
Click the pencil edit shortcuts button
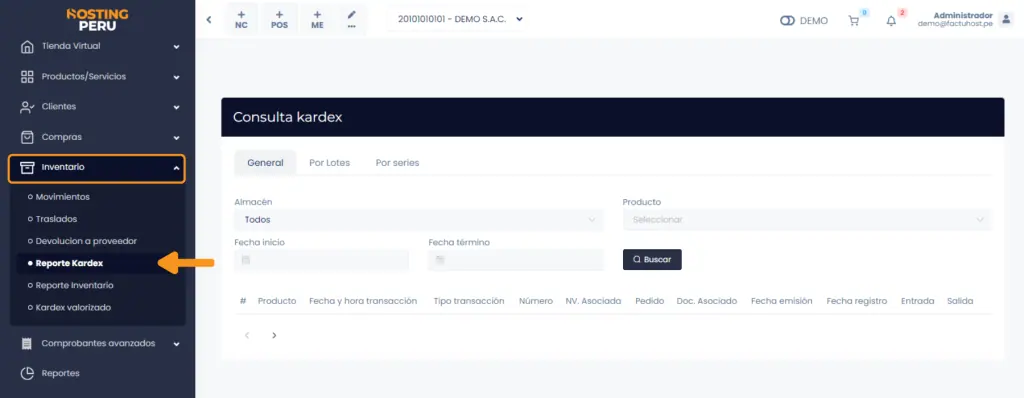pos(352,20)
